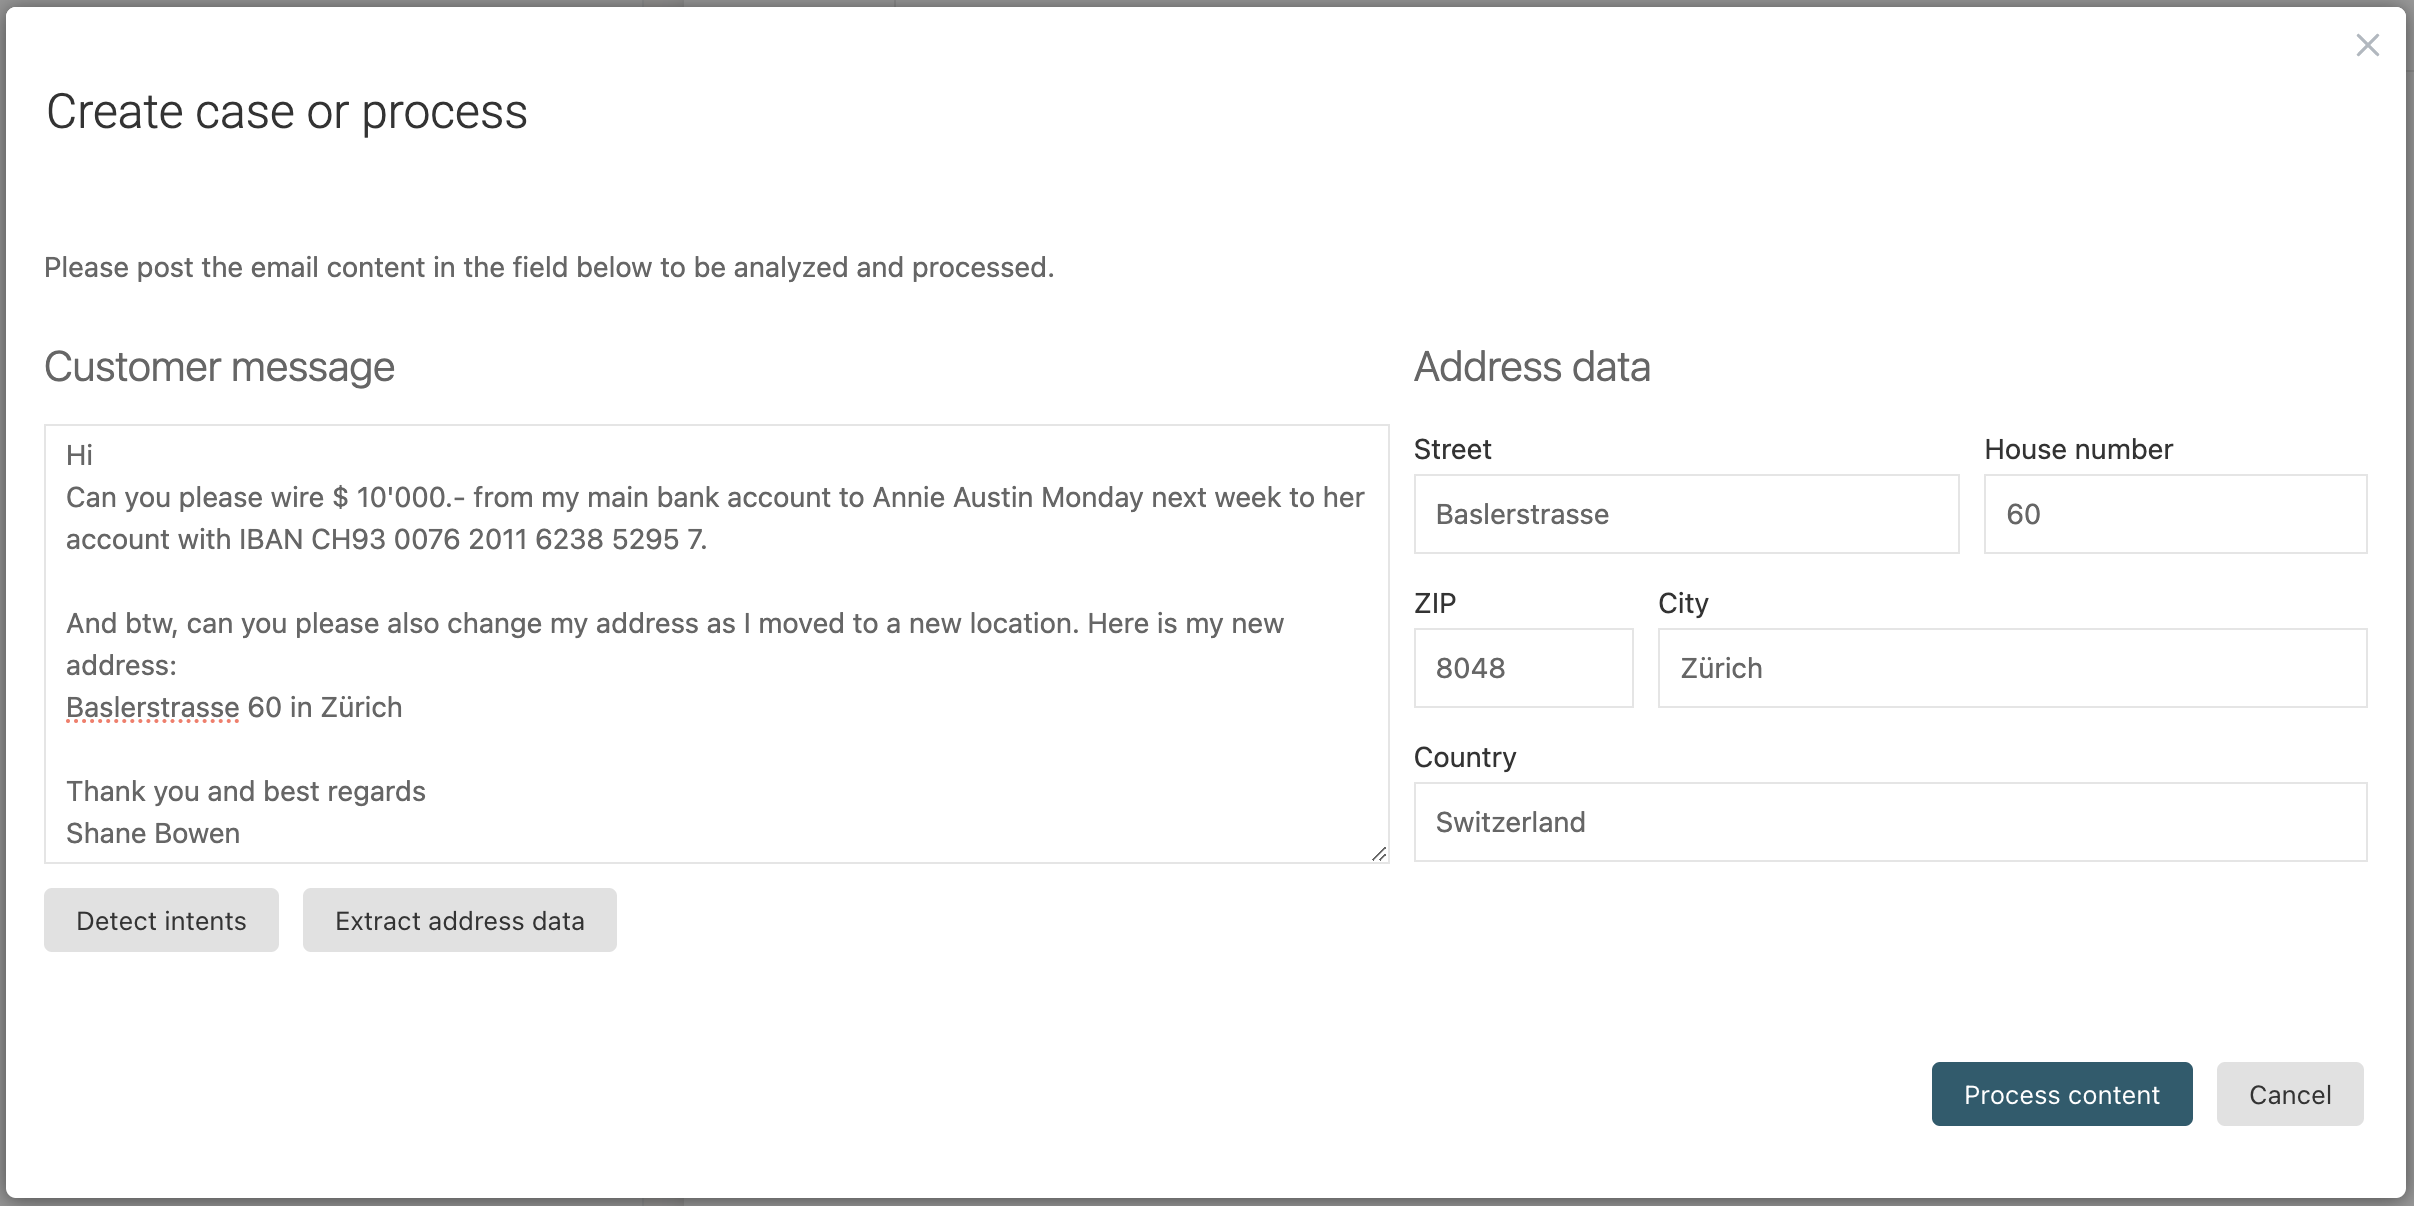
Task: Click the resize handle of message textarea
Action: (x=1379, y=854)
